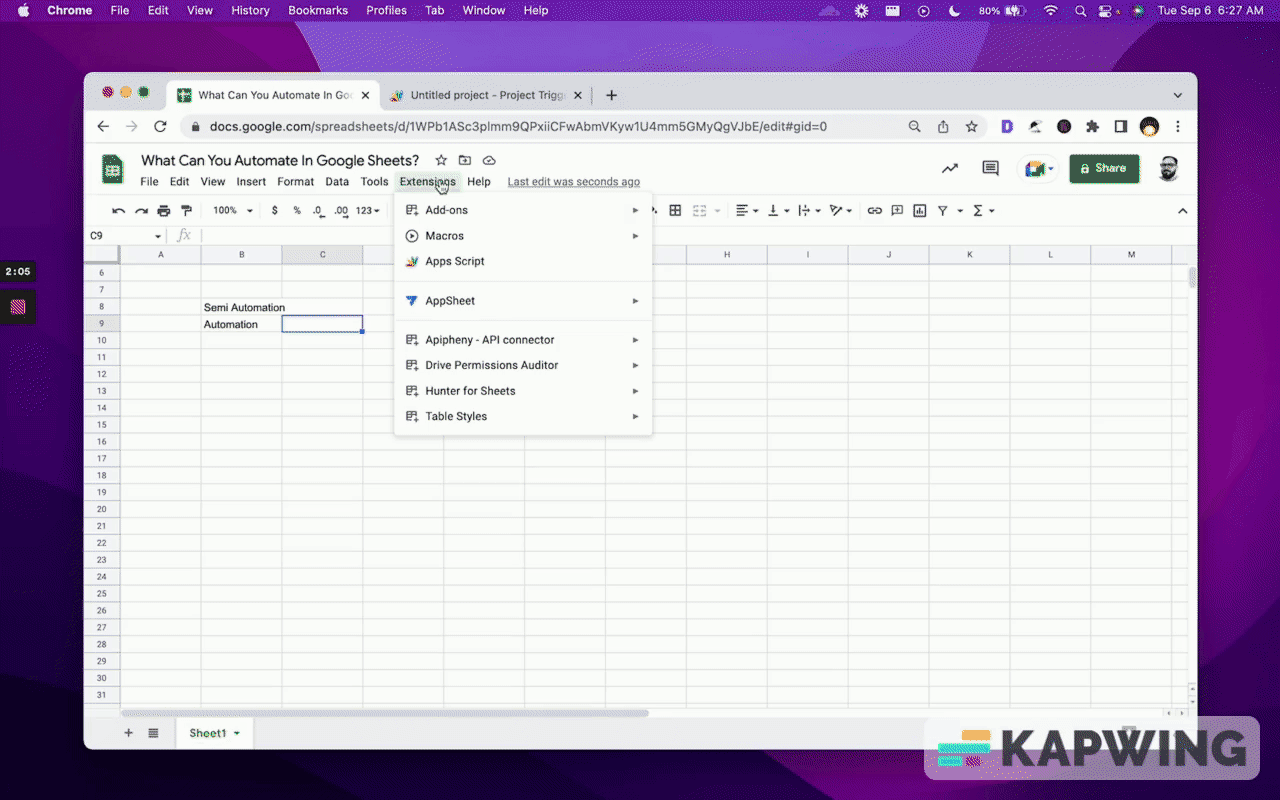Click the share icon in the address bar
The height and width of the screenshot is (800, 1280).
[x=943, y=127]
